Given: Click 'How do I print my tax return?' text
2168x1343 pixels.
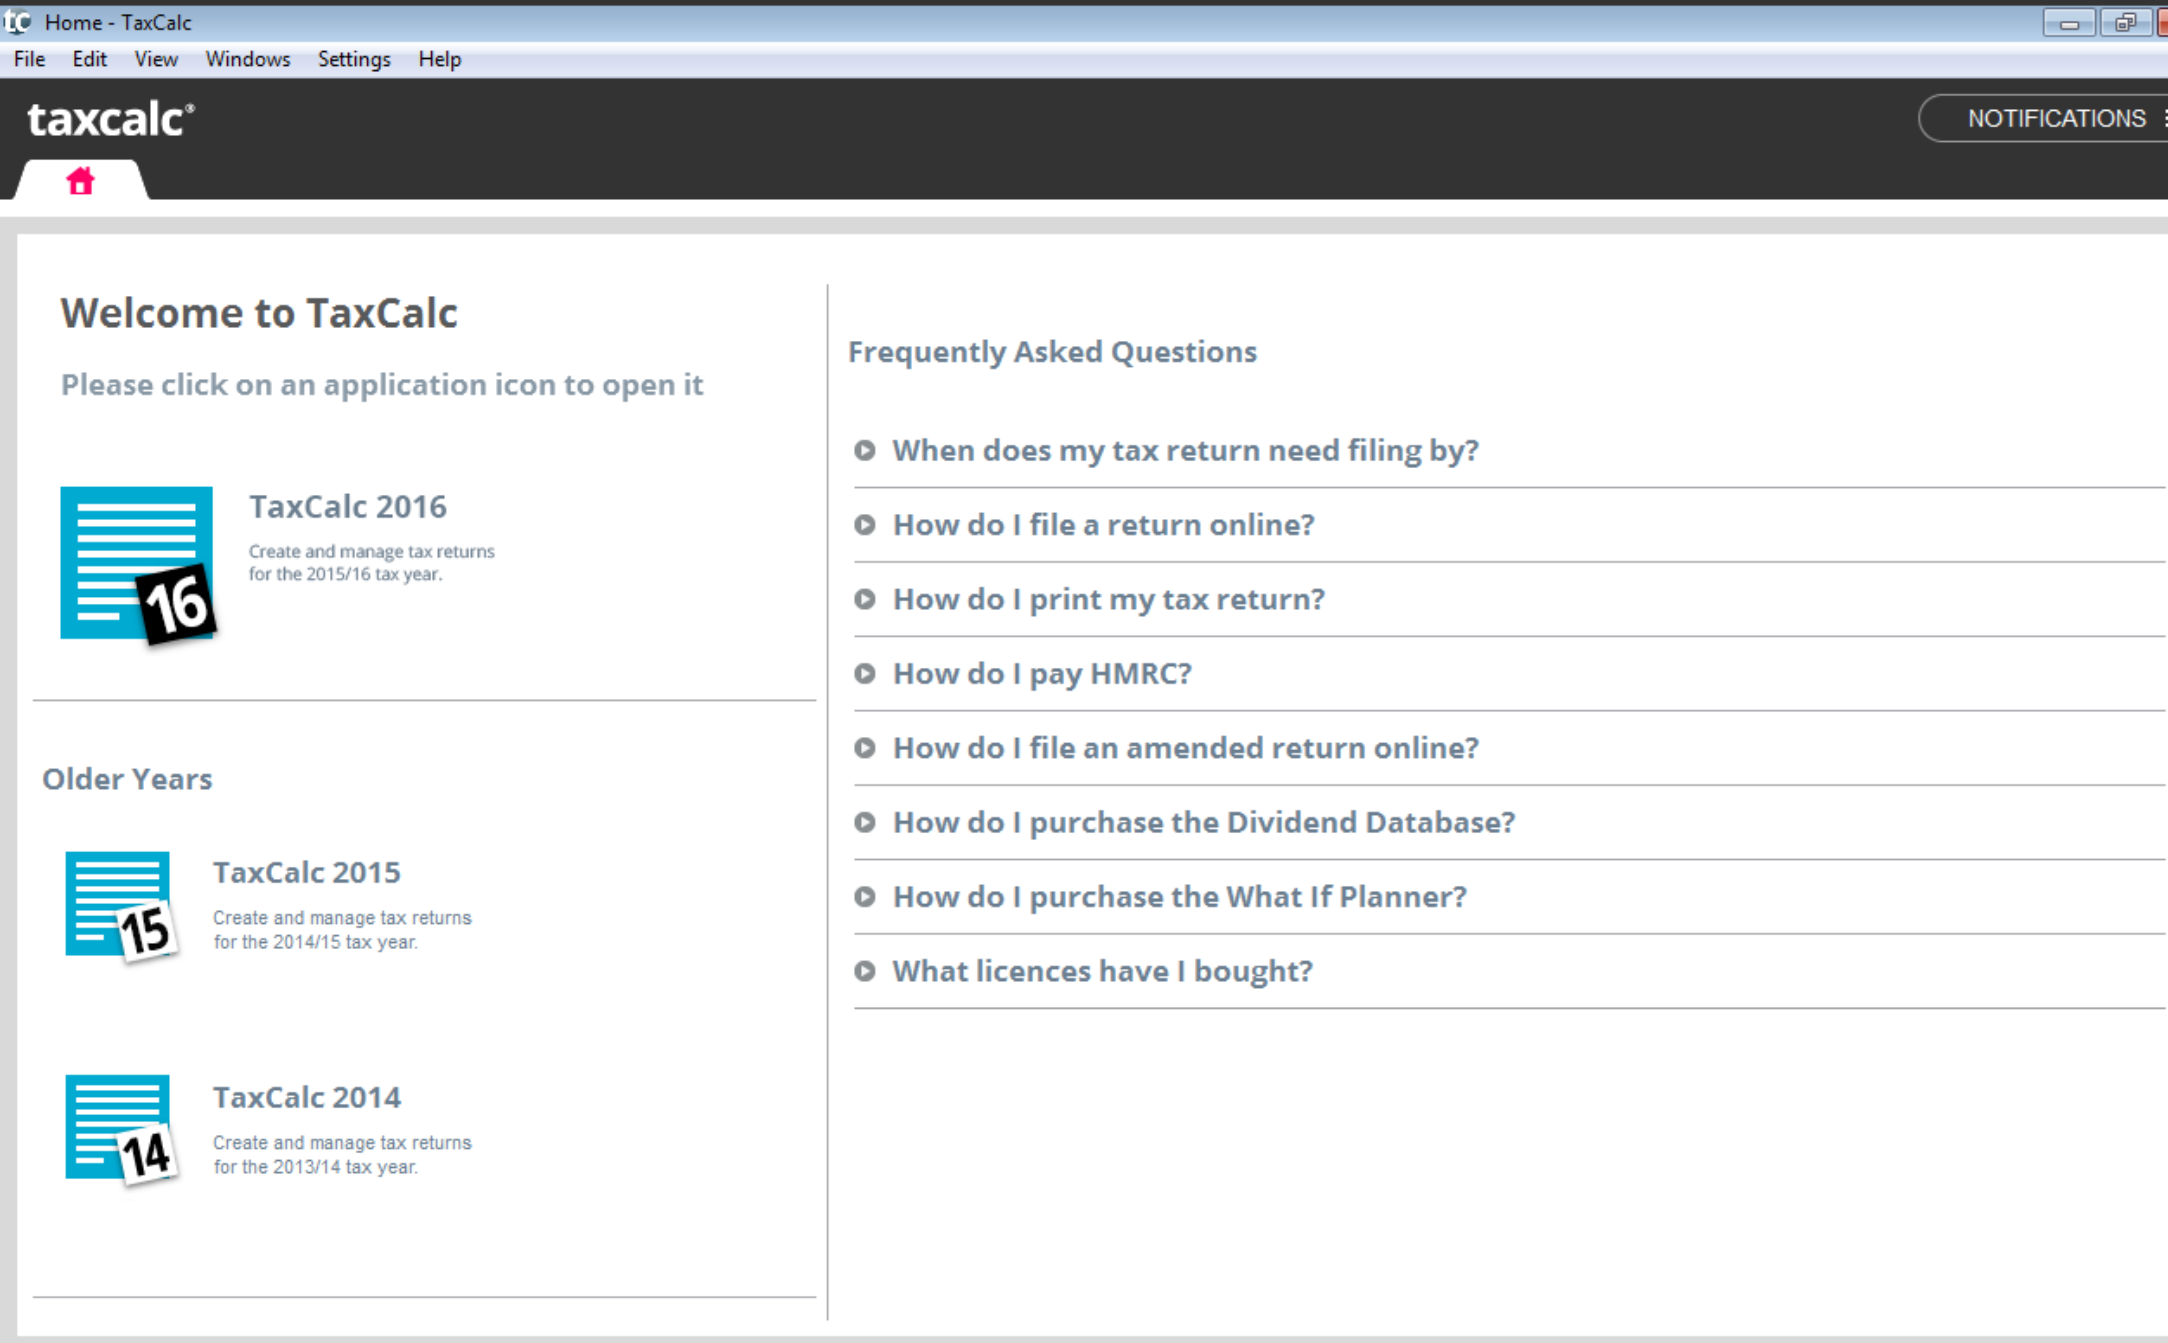Looking at the screenshot, I should coord(1108,599).
